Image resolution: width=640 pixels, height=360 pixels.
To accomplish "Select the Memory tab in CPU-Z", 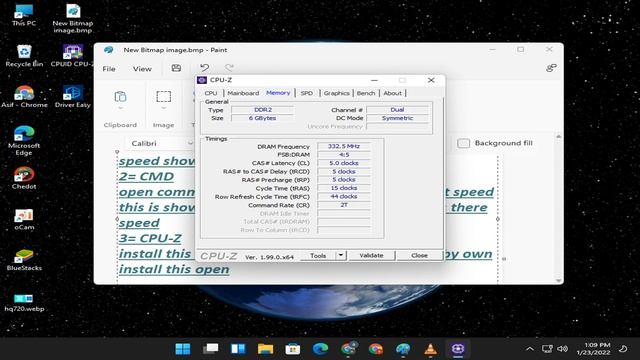I will point(278,93).
